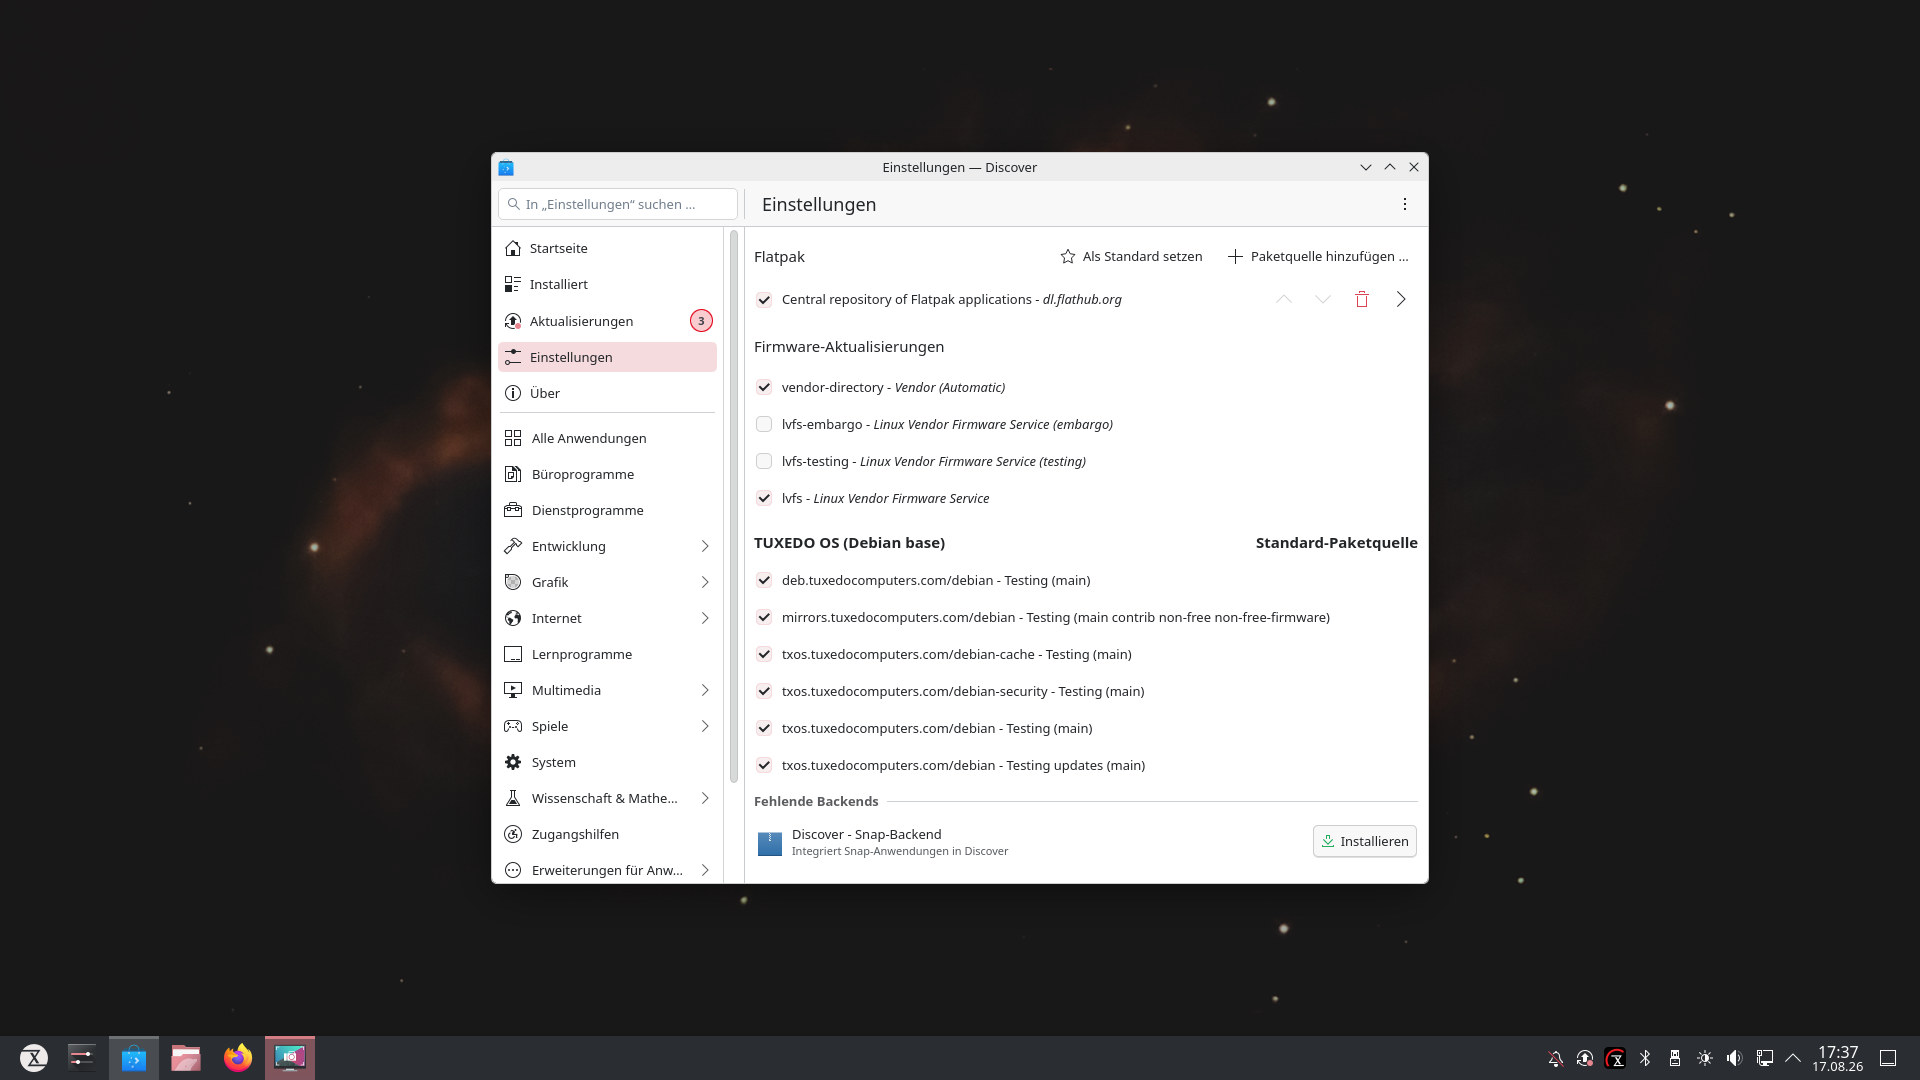Expand the Wissenschaft & Mathe category
The height and width of the screenshot is (1080, 1920).
(x=705, y=798)
